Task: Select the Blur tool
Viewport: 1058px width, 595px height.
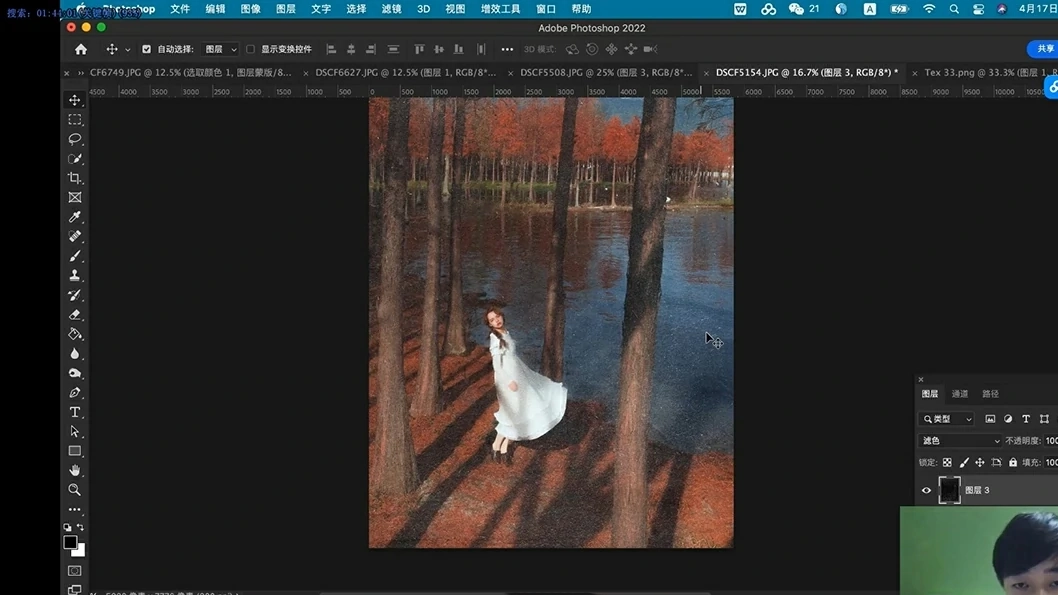Action: [x=75, y=353]
